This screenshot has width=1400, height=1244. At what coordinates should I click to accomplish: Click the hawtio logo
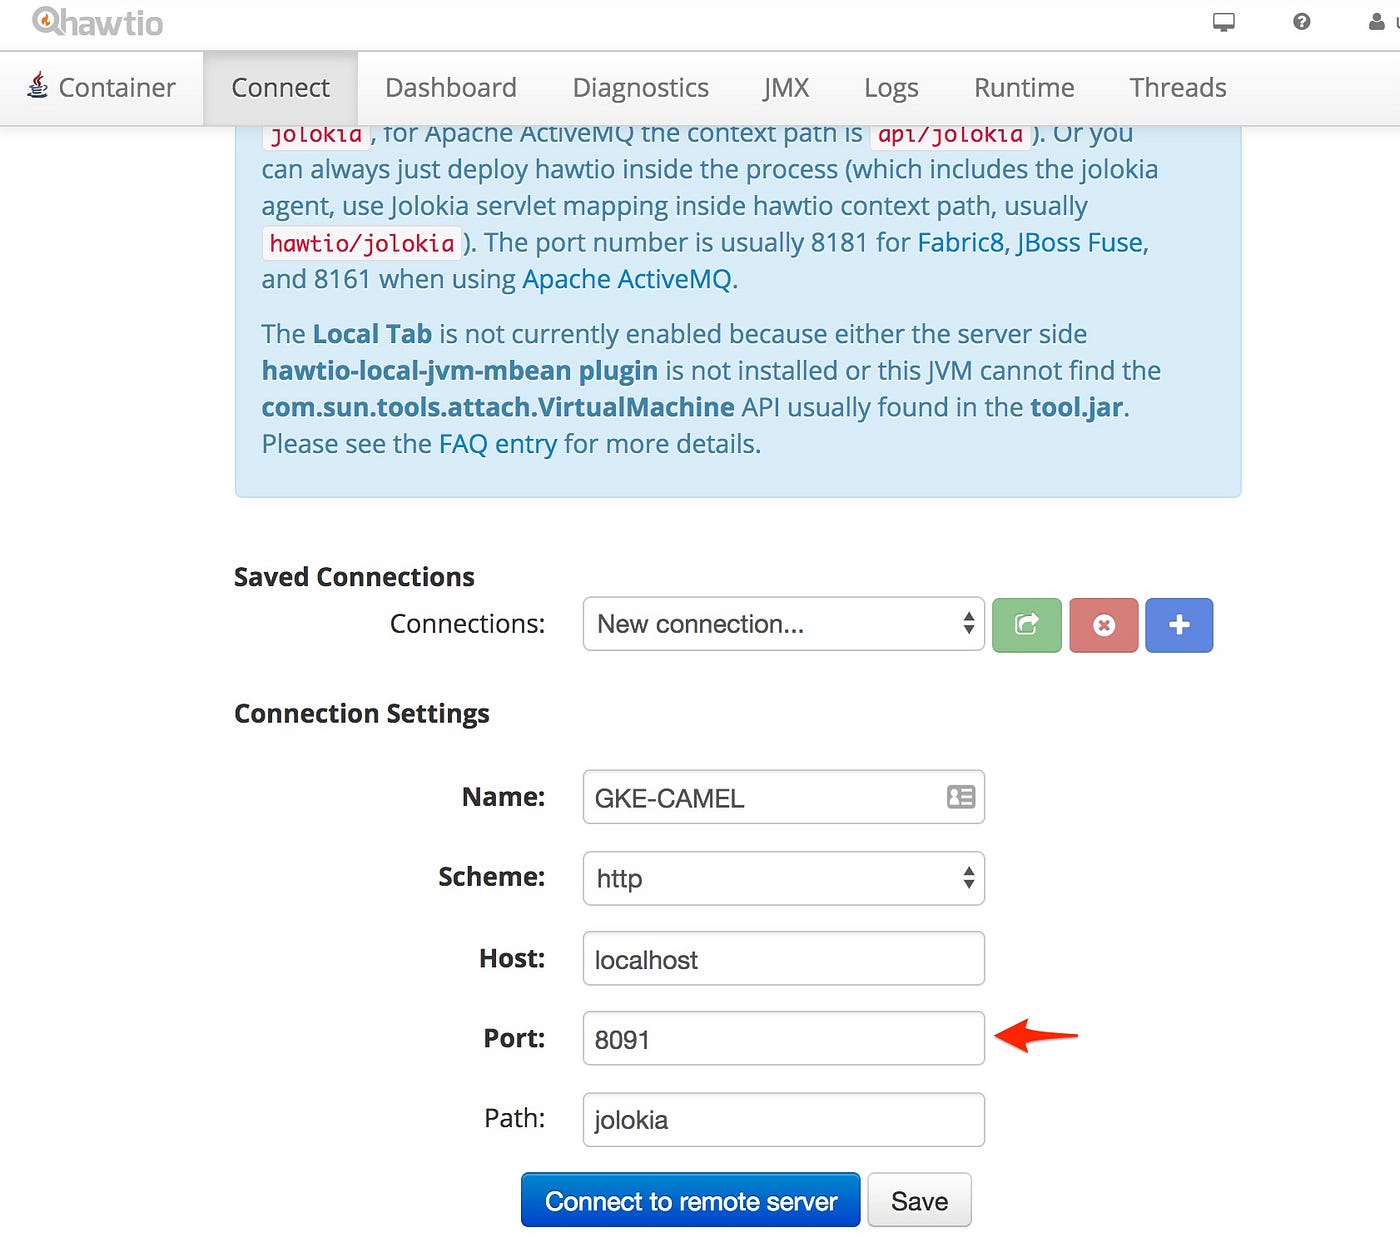tap(97, 21)
